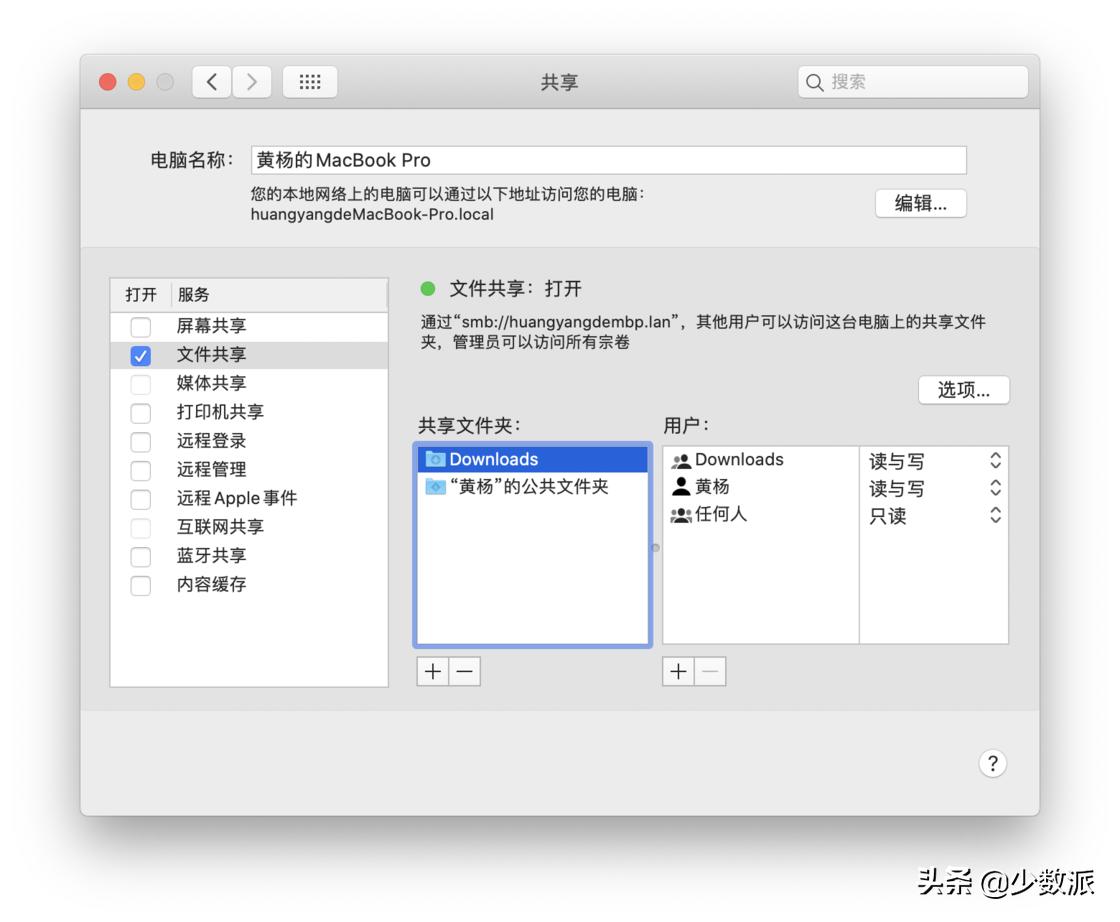Screen dimensions: 1120x922
Task: Open Show All preferences grid icon
Action: point(310,81)
